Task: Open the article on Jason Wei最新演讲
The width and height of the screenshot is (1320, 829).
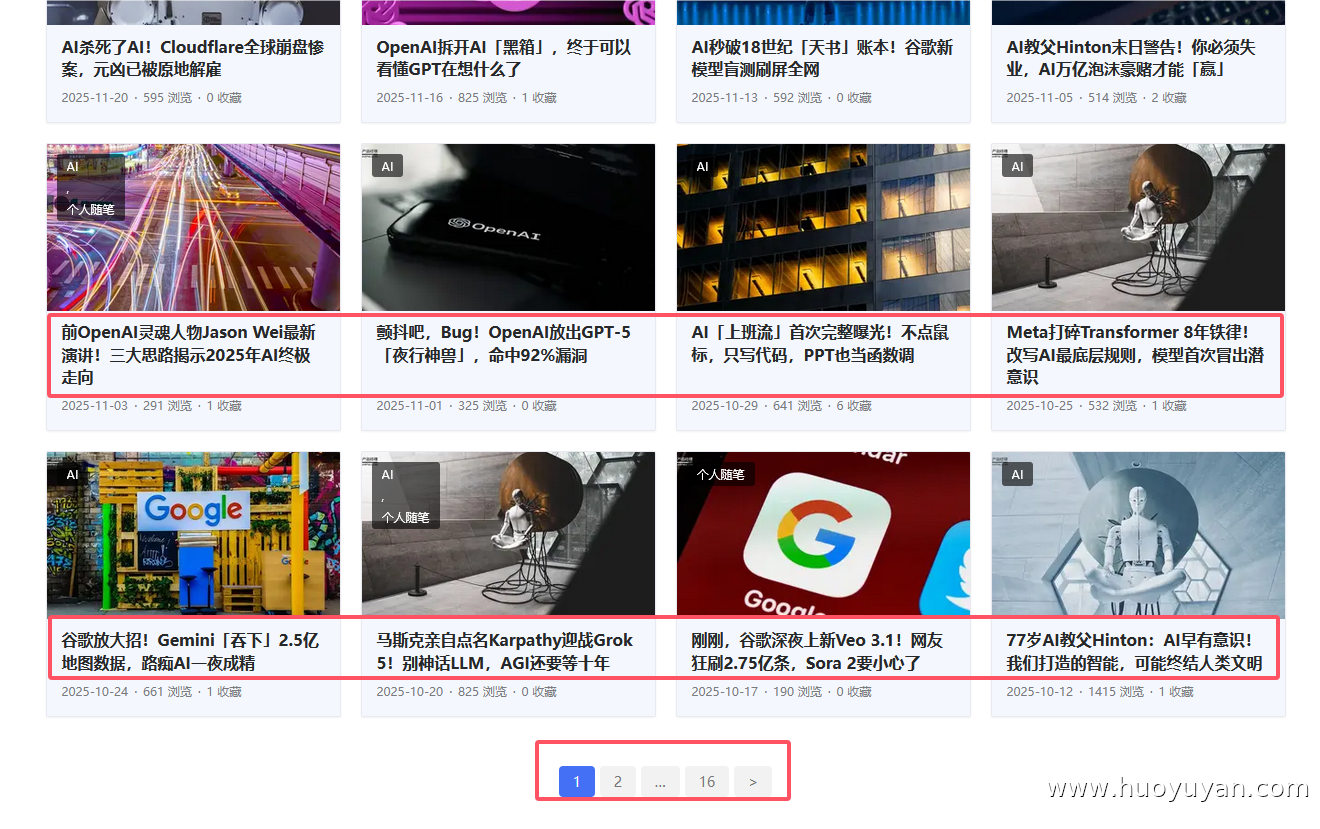Action: (x=188, y=354)
